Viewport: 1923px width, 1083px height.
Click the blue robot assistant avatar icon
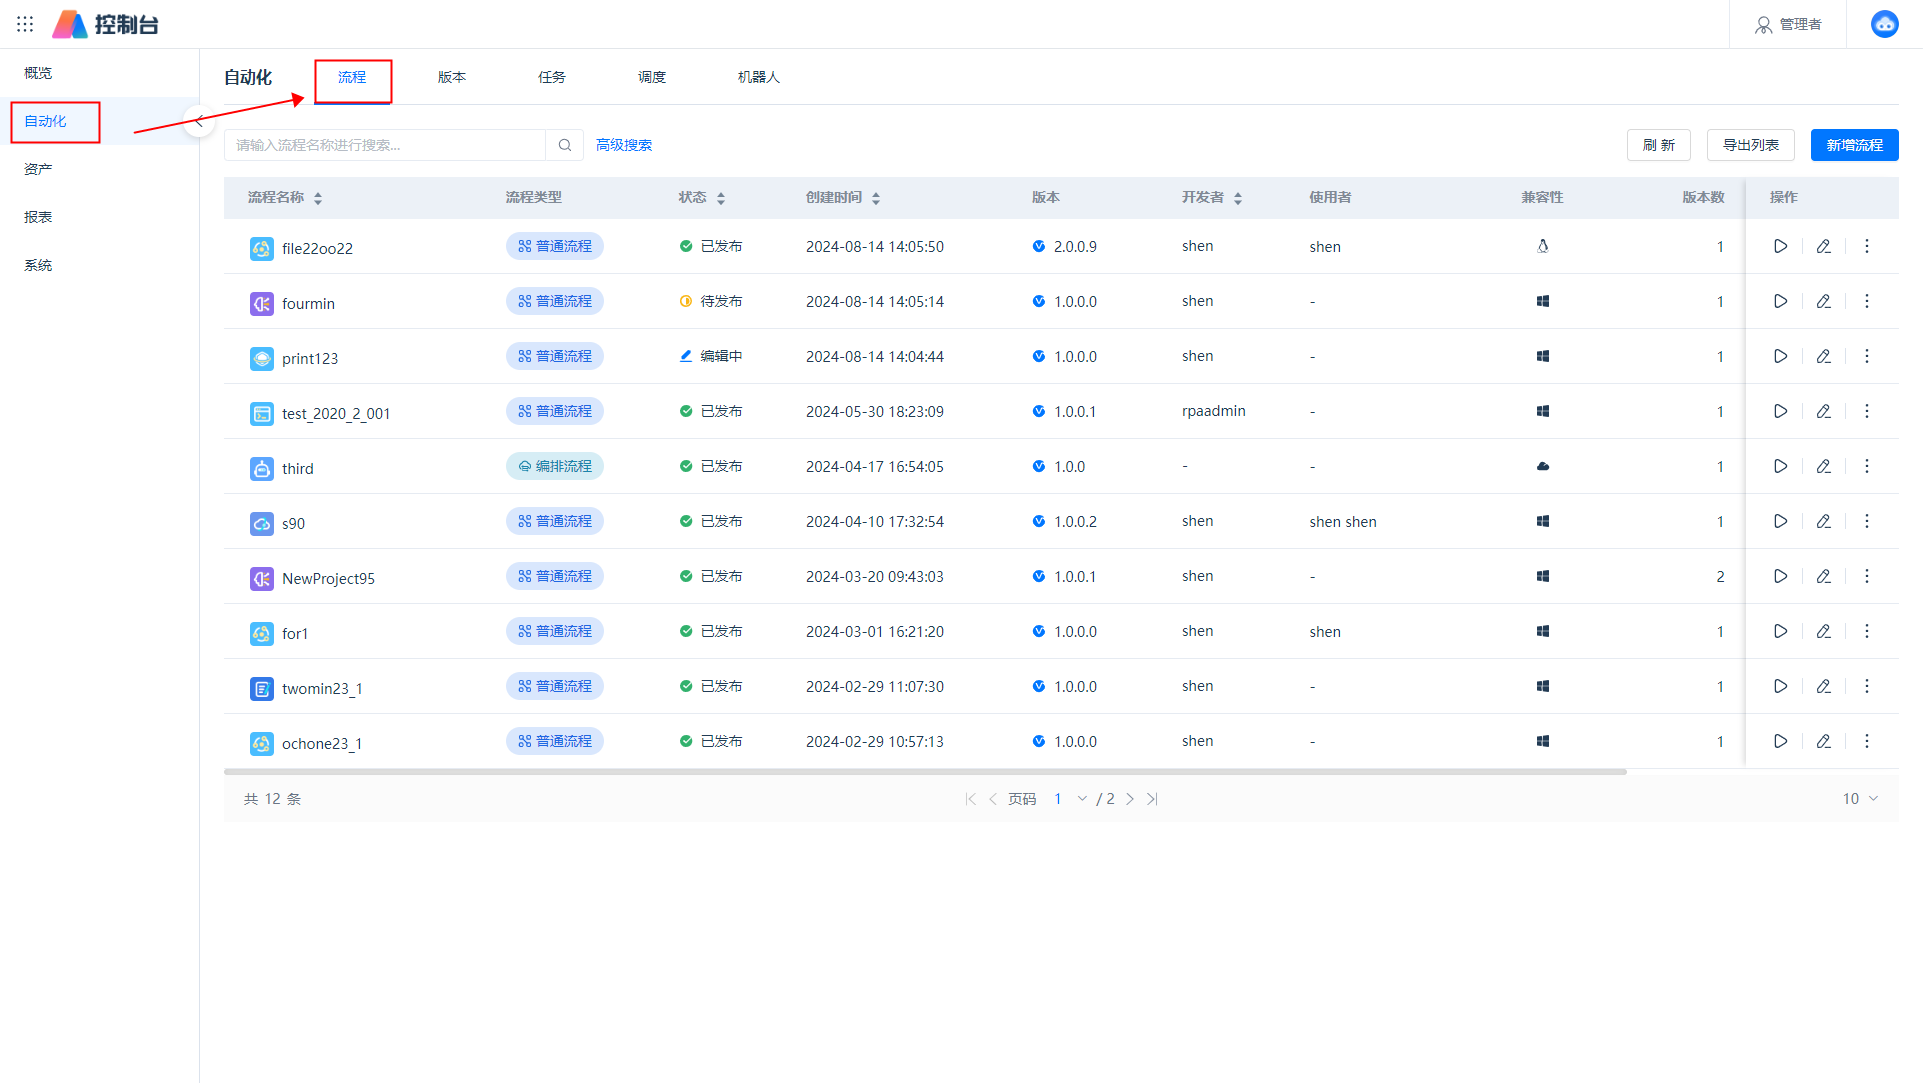click(x=1884, y=24)
